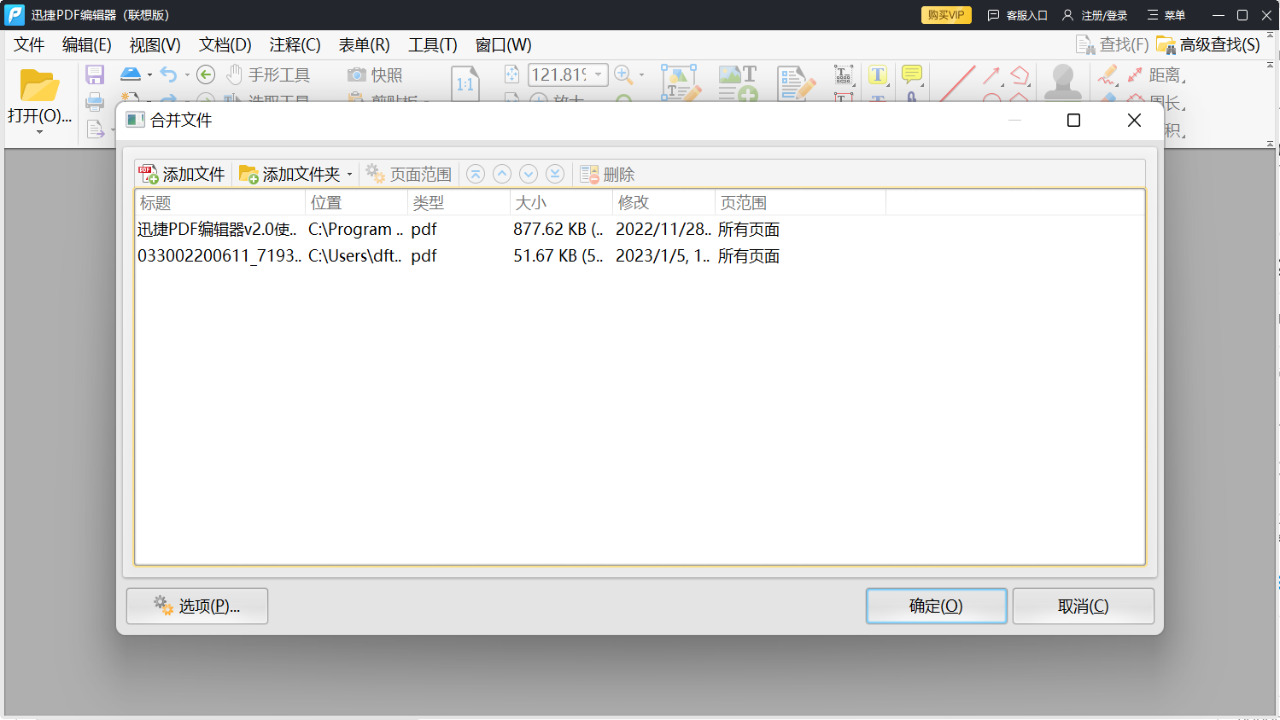This screenshot has height=720, width=1280.
Task: Click the 选项(P) options button
Action: pyautogui.click(x=196, y=605)
